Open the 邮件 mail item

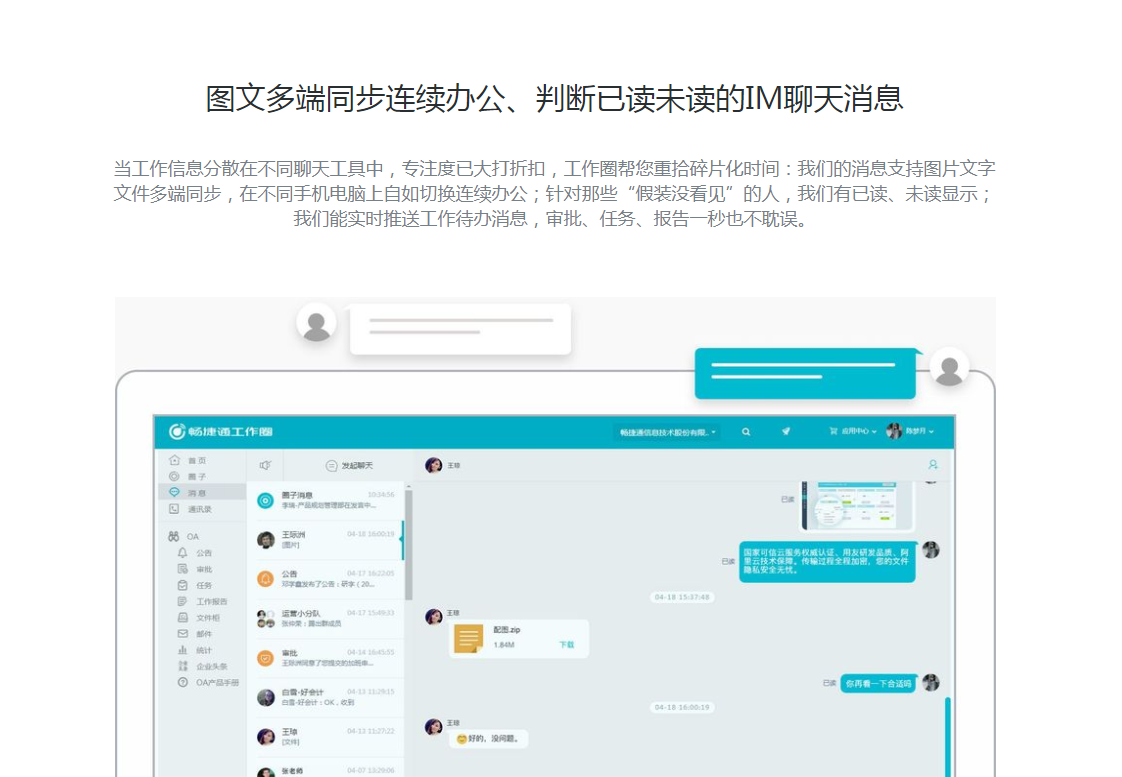click(195, 634)
